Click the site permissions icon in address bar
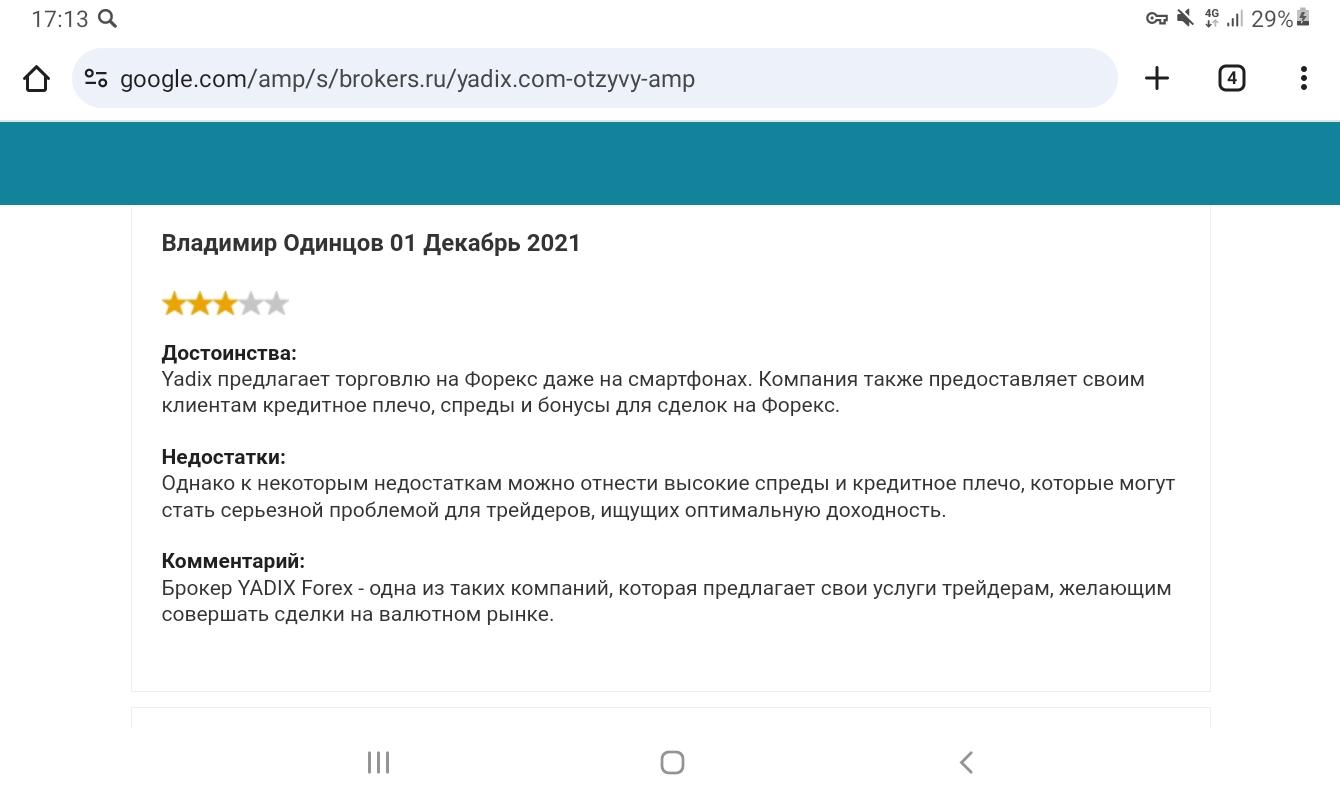This screenshot has height=800, width=1340. [96, 77]
